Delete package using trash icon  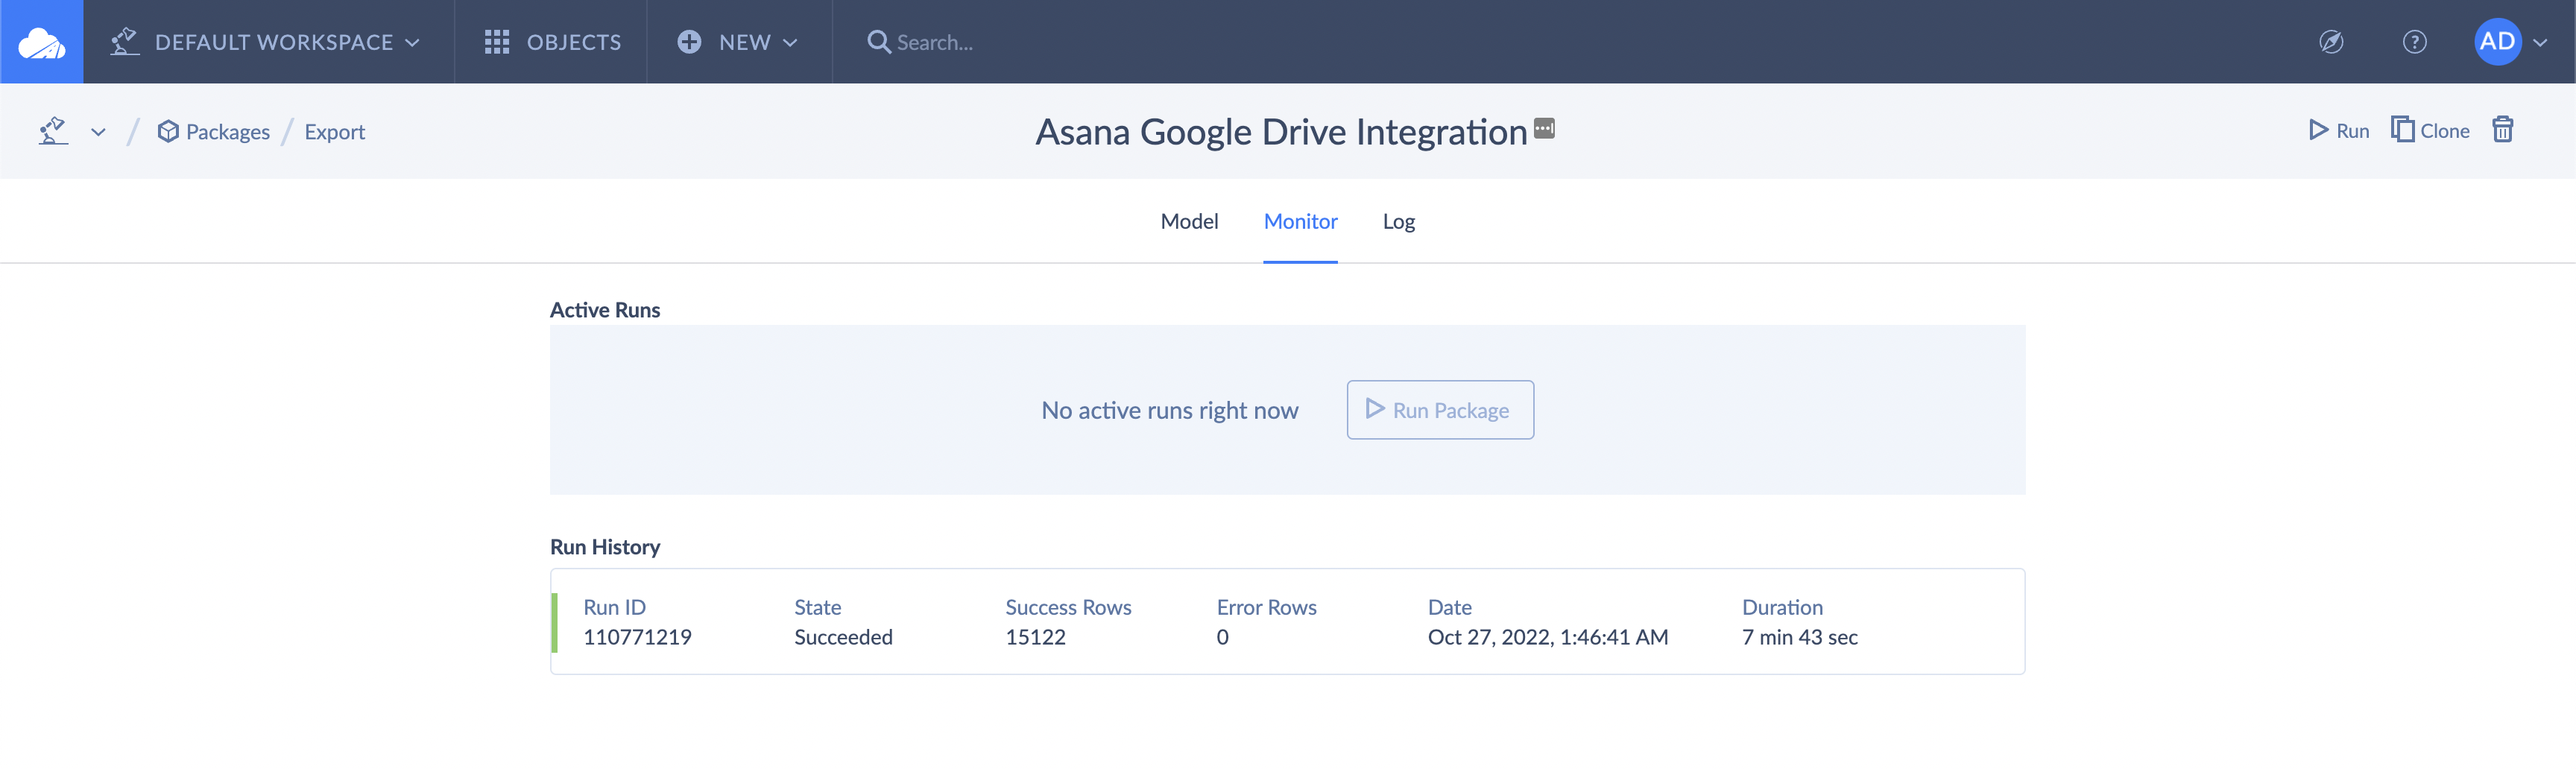(x=2502, y=130)
